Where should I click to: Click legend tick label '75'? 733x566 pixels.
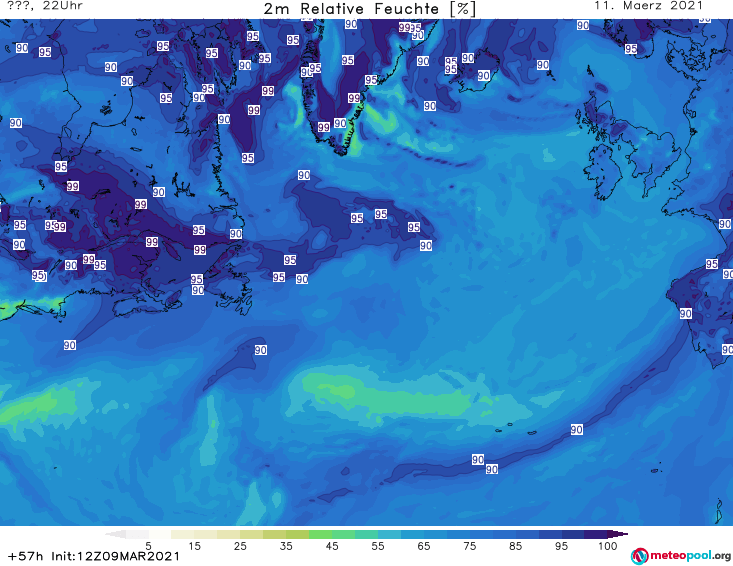click(470, 546)
